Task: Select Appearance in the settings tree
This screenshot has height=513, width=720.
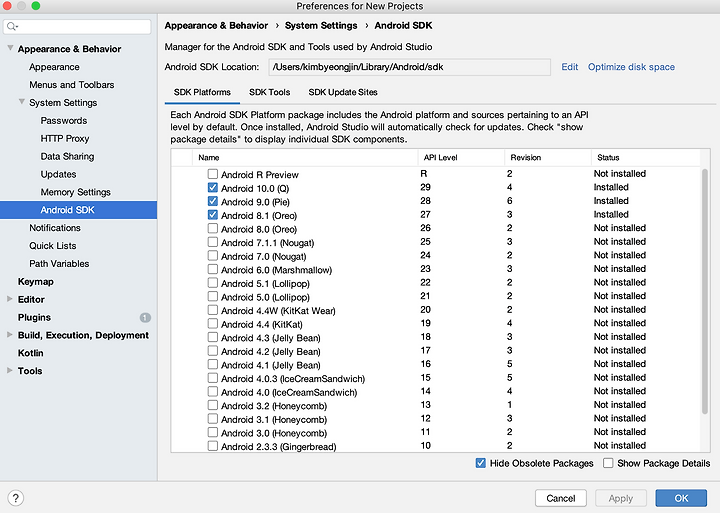Action: pos(54,67)
